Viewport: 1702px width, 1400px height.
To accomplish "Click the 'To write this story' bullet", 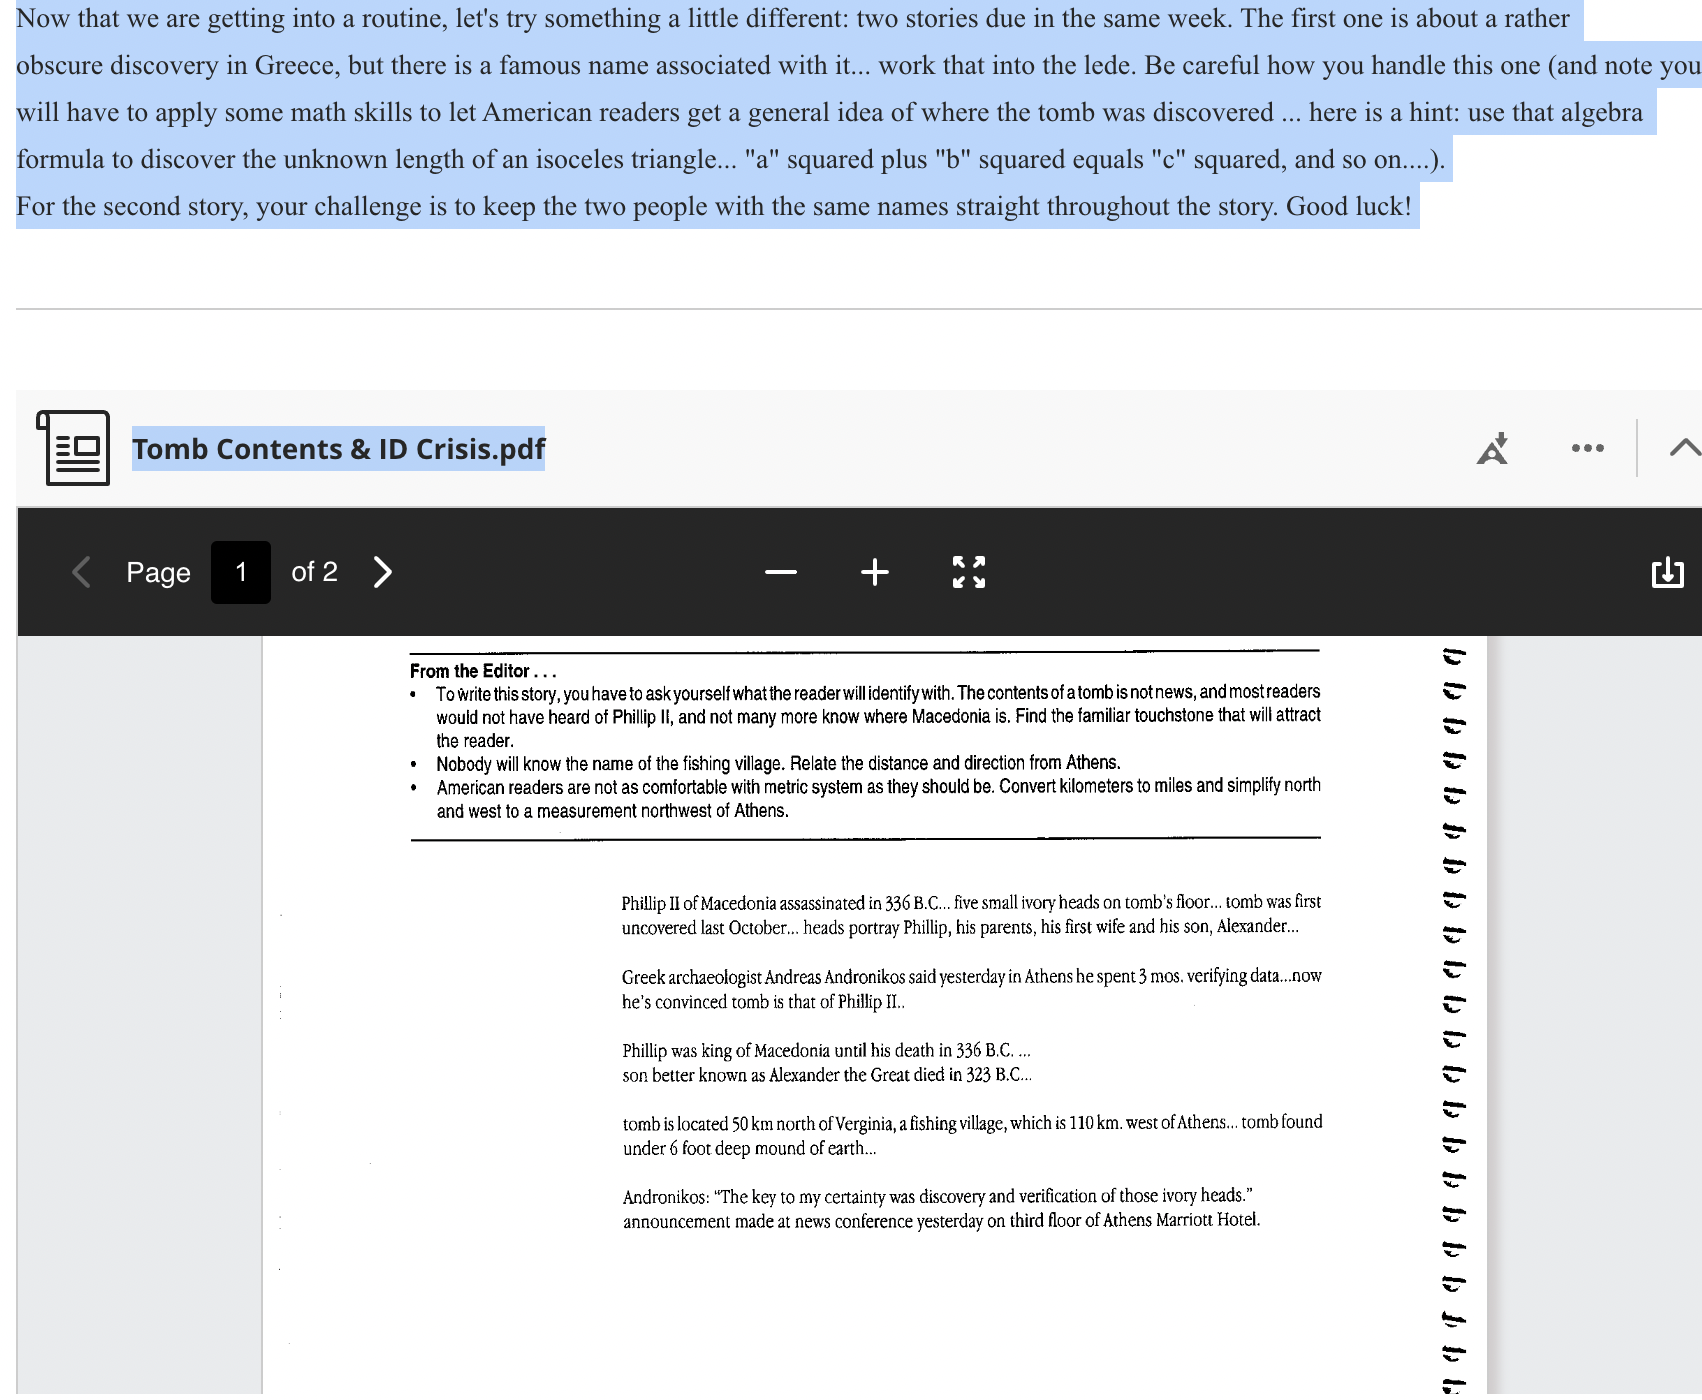I will click(x=878, y=716).
